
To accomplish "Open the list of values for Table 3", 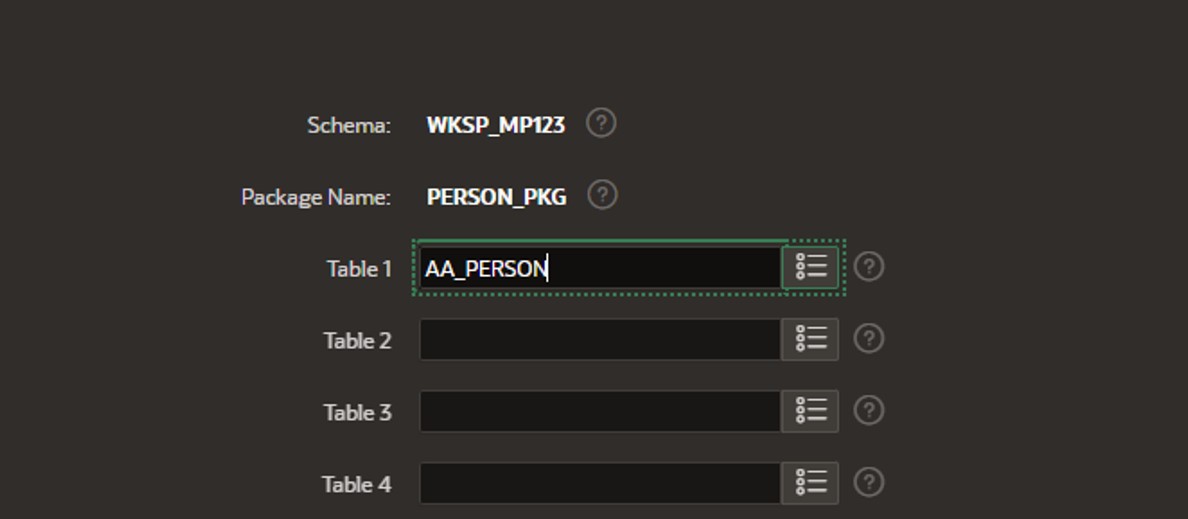I will 810,411.
